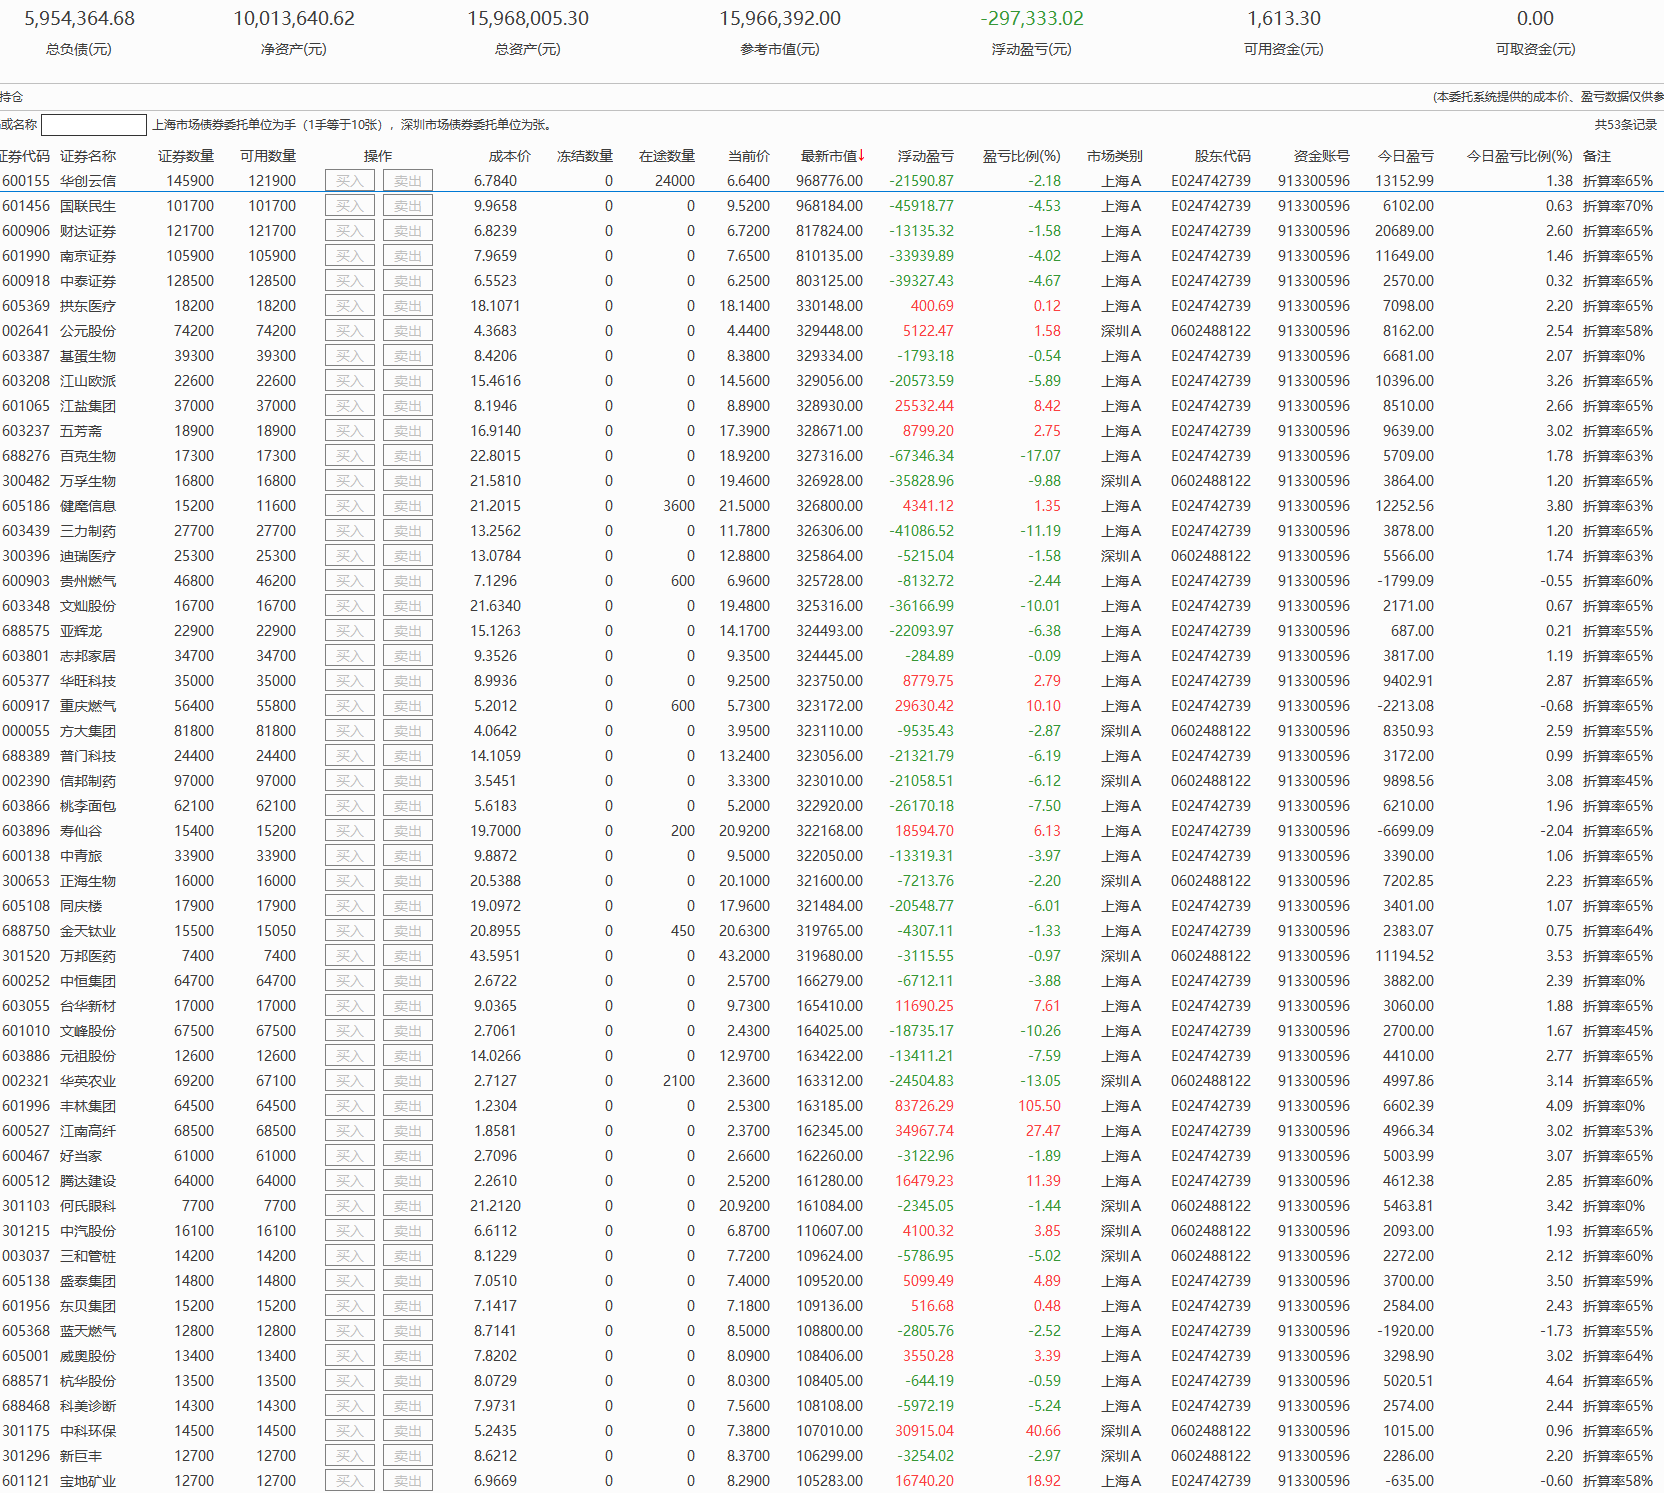Click the search input field for security name

click(94, 125)
